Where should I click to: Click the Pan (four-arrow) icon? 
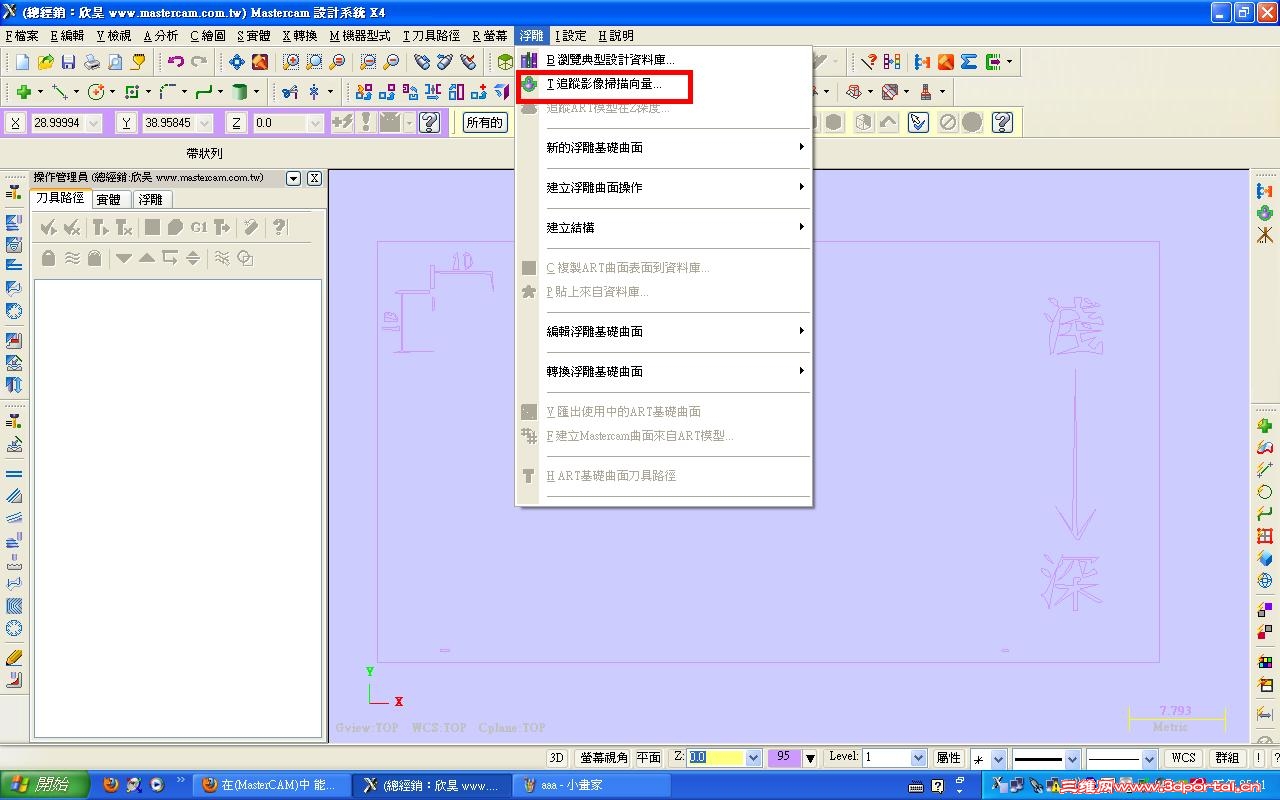pos(237,62)
